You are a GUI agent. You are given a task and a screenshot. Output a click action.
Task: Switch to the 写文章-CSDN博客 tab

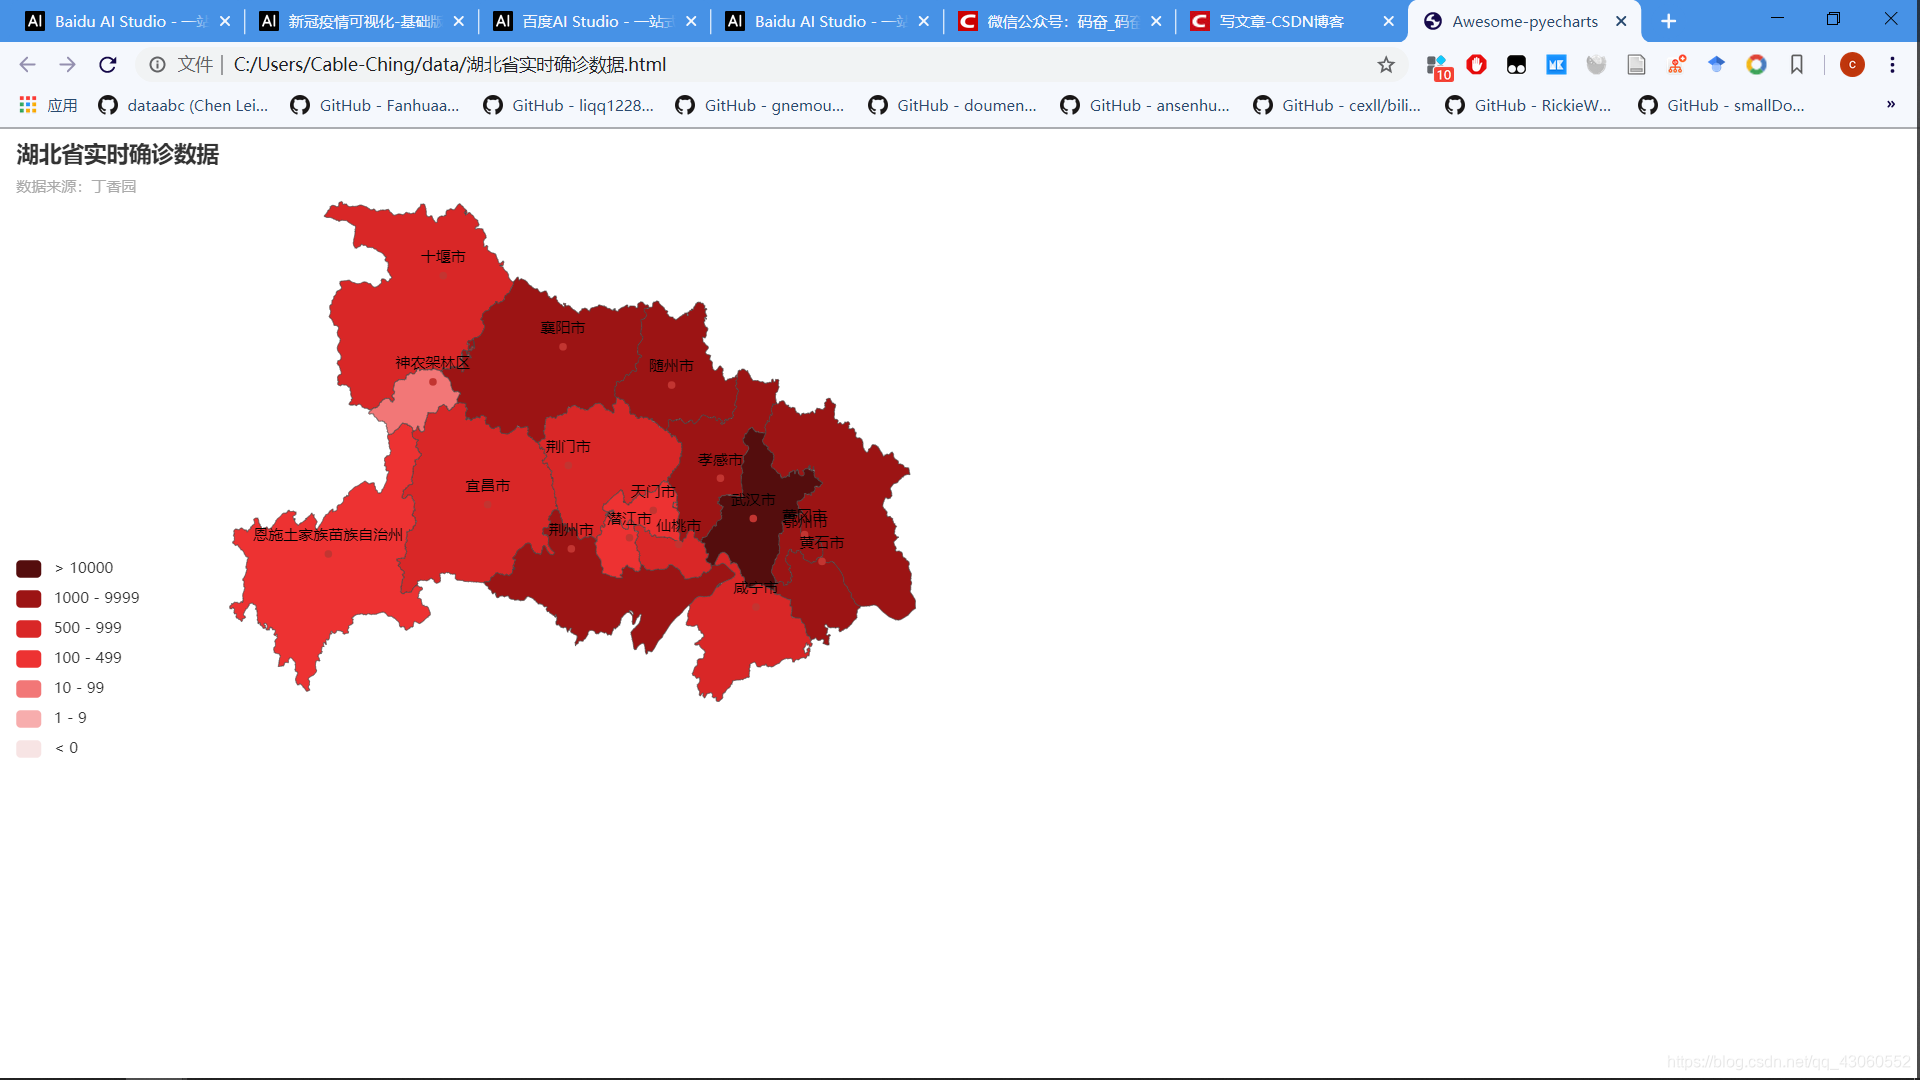[1280, 21]
